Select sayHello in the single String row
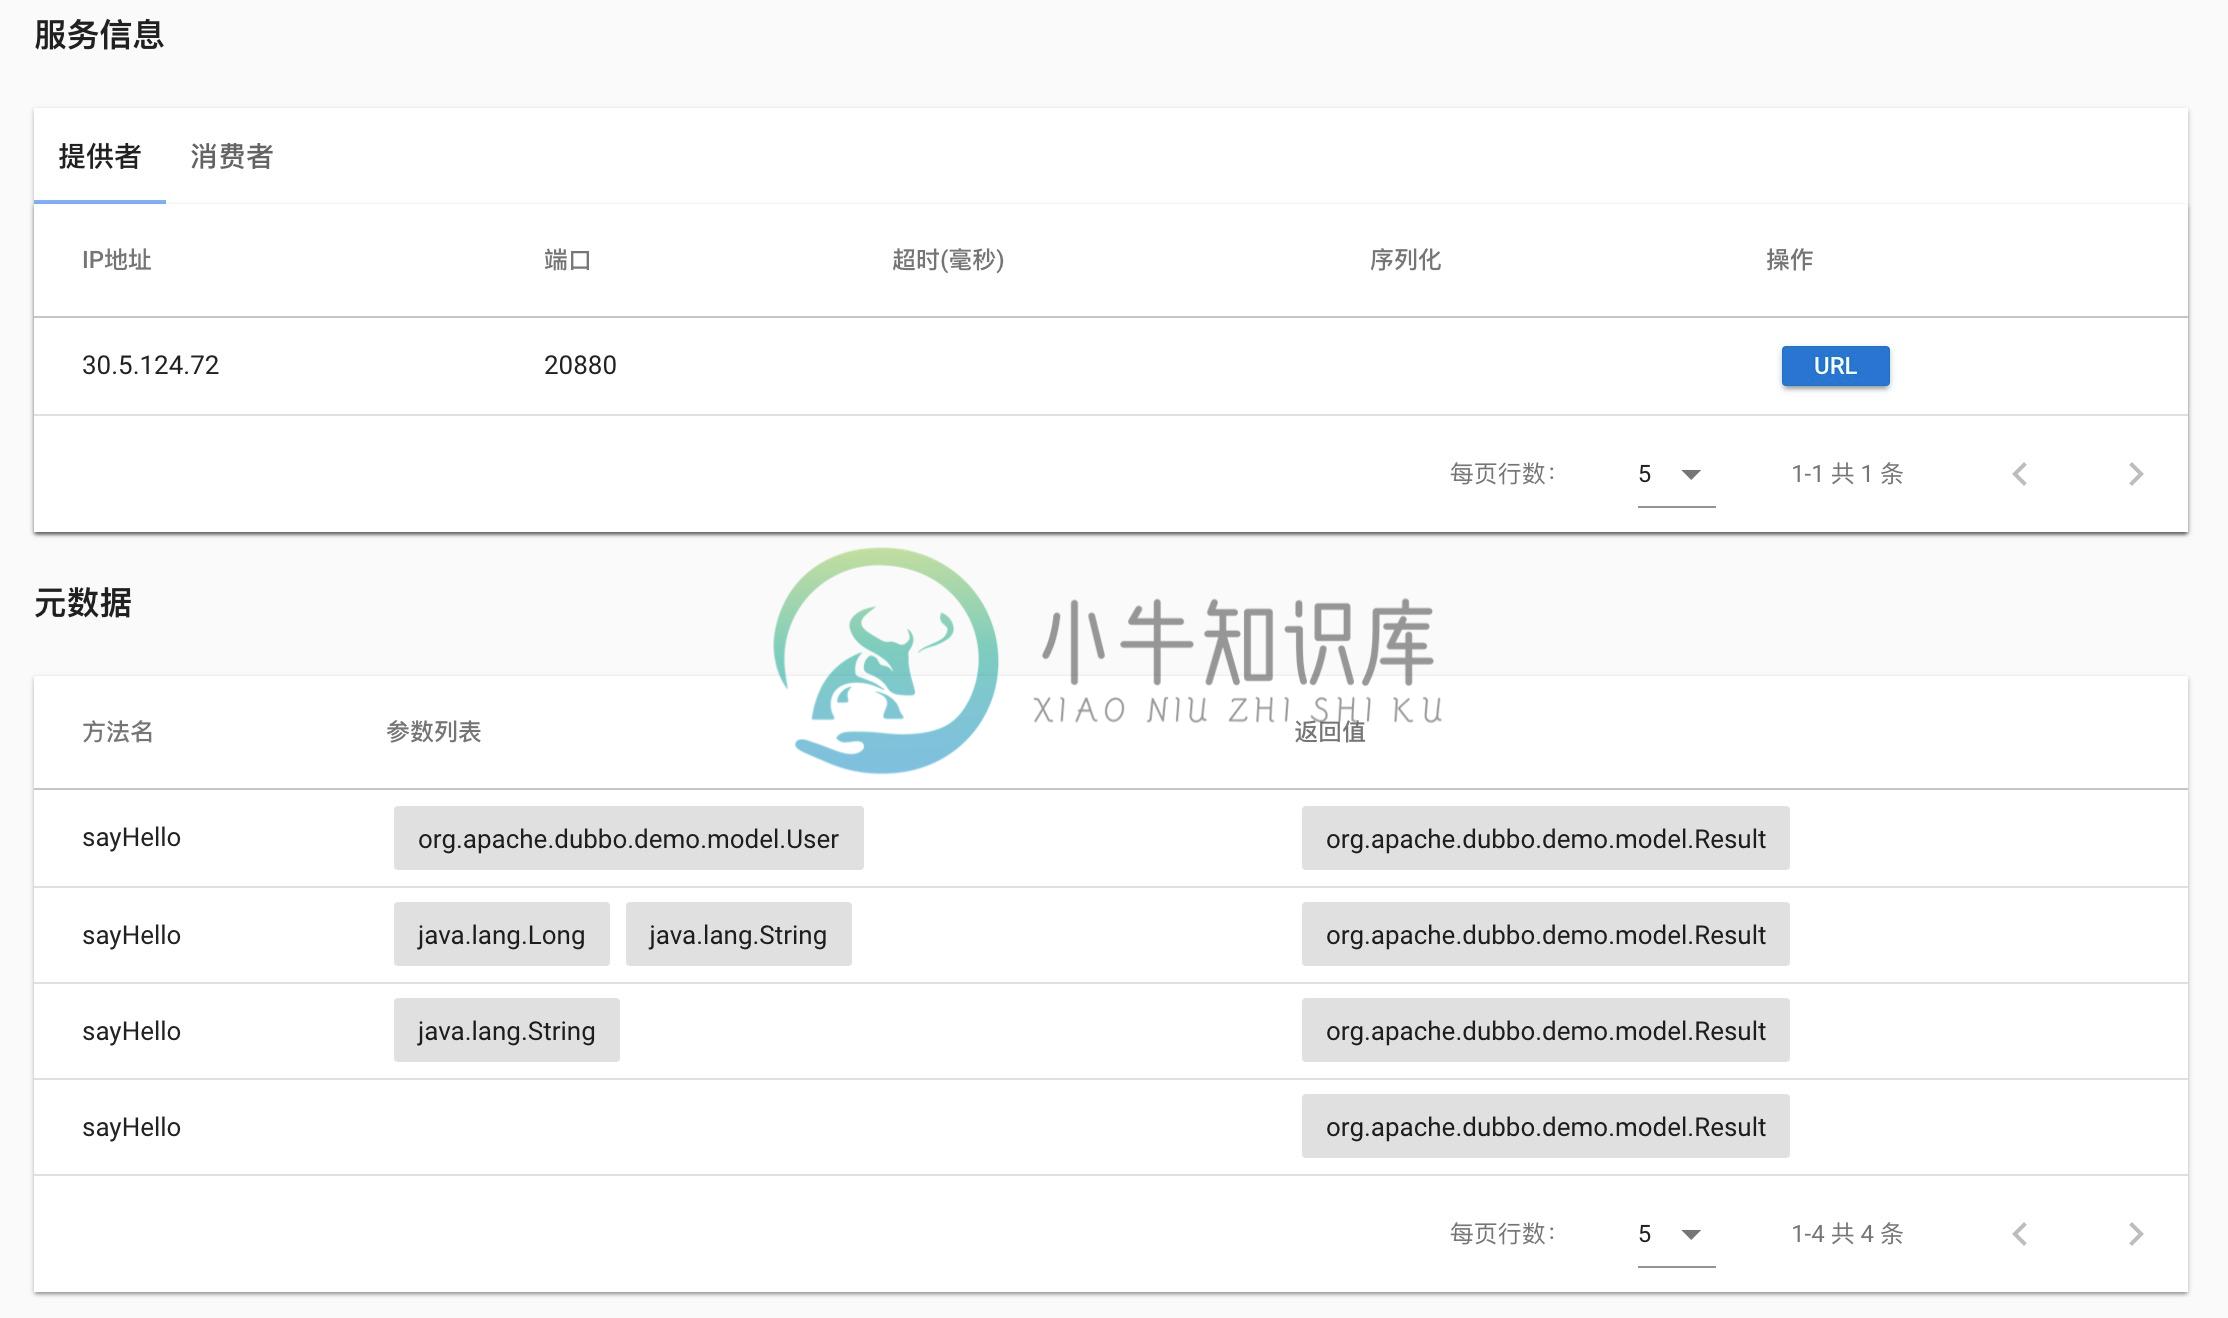Screen dimensions: 2228x1318 131,1032
